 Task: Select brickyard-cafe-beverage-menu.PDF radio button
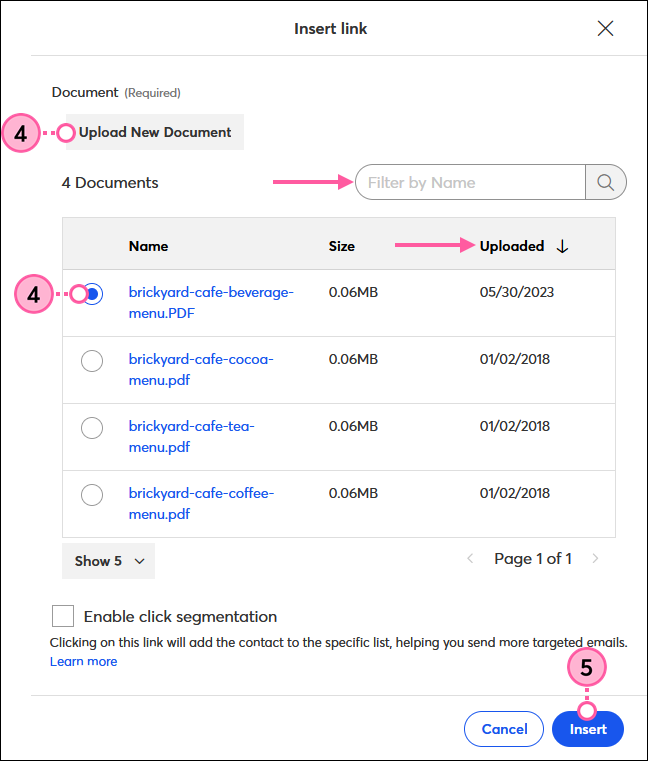click(92, 294)
